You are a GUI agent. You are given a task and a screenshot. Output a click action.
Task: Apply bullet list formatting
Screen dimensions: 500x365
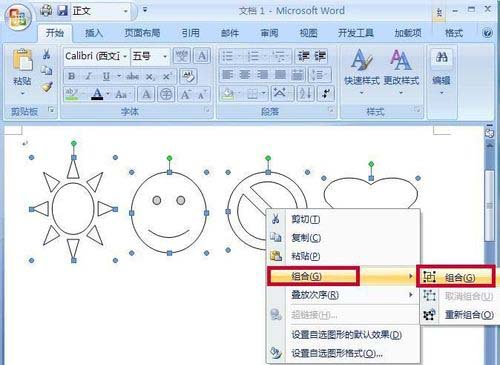pyautogui.click(x=227, y=56)
